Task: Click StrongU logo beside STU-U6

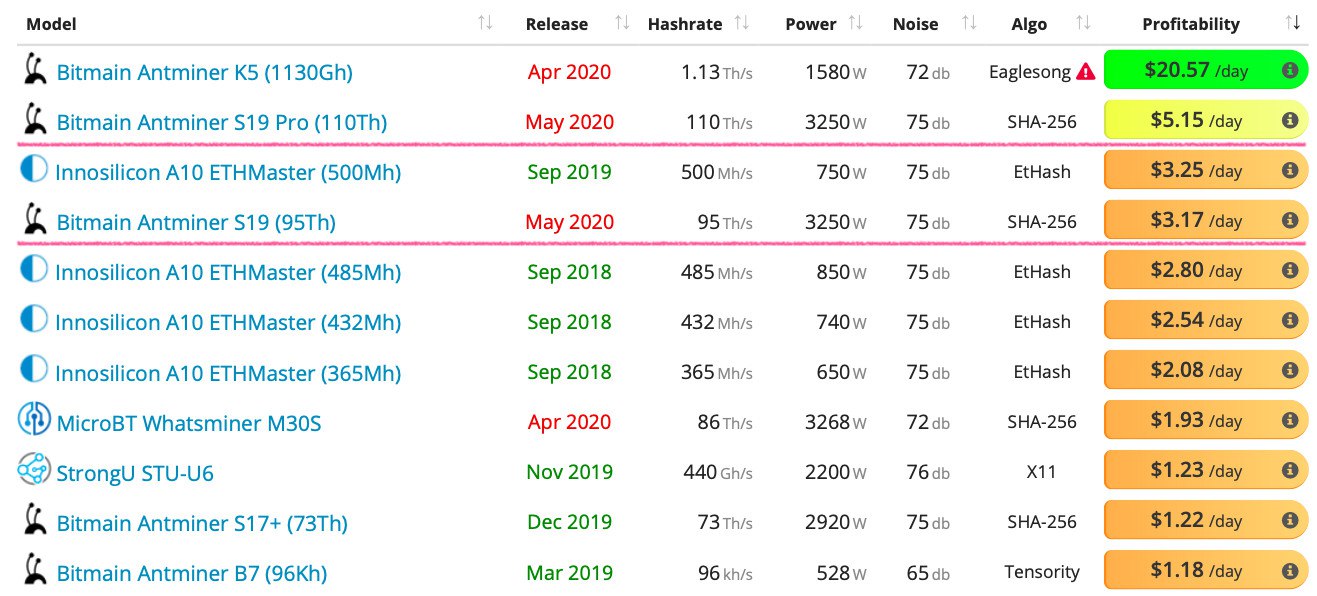Action: point(34,470)
